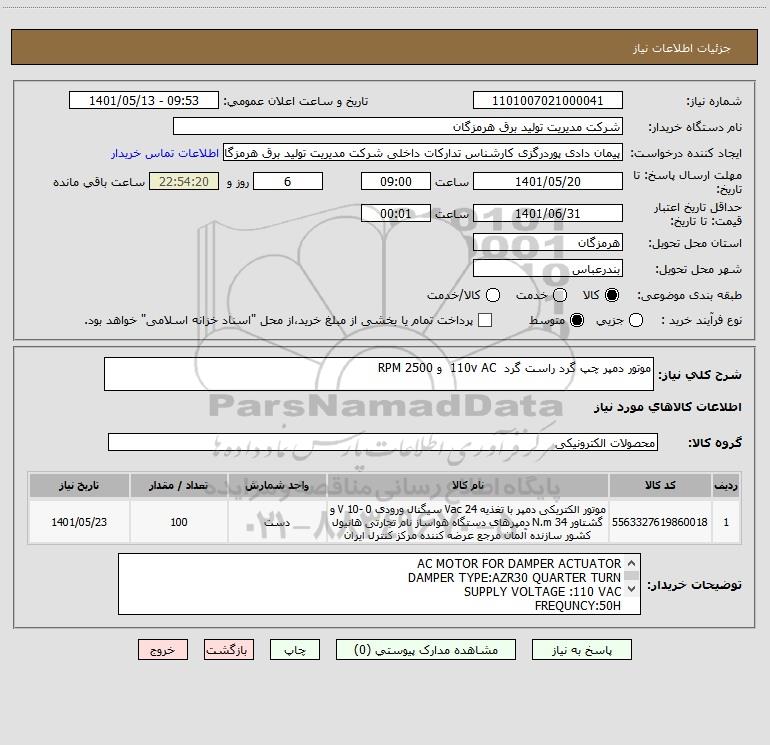Click the کد کالا column header
Image resolution: width=770 pixels, height=745 pixels.
click(x=660, y=485)
